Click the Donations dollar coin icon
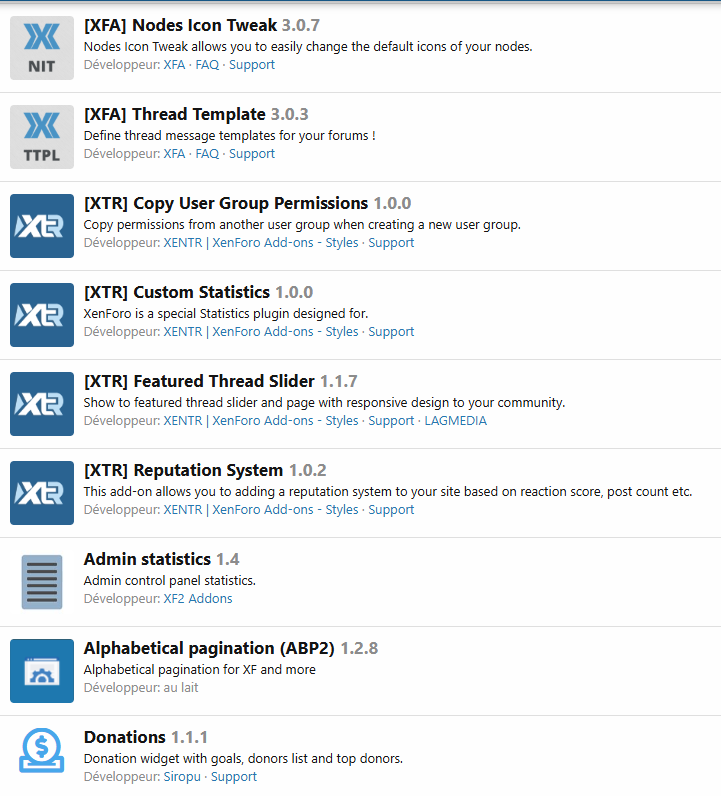 pyautogui.click(x=42, y=750)
